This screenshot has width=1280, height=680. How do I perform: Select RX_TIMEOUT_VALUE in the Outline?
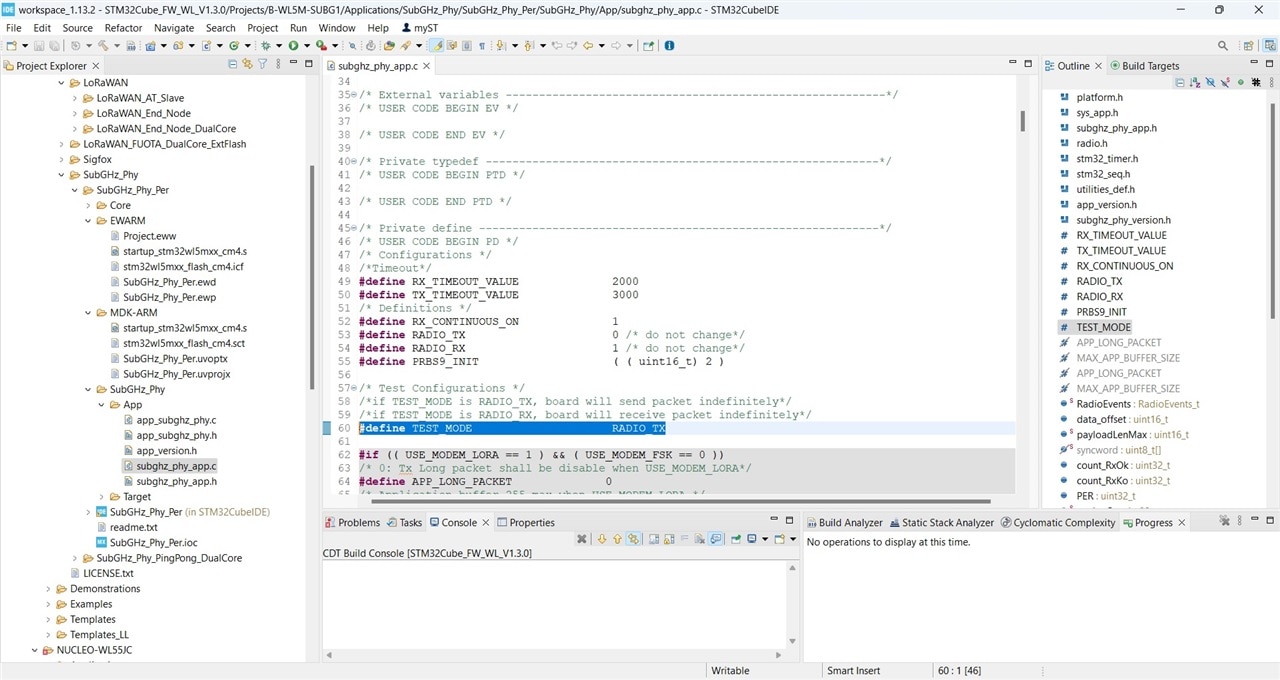click(1121, 235)
